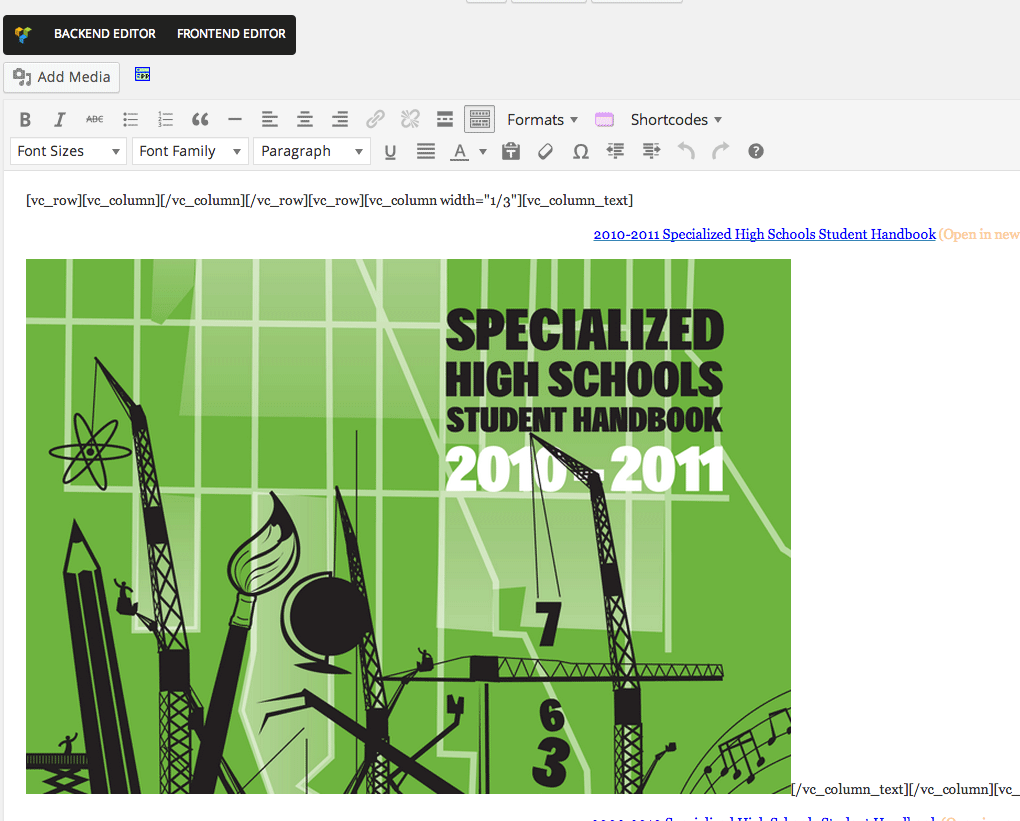Apply strikethrough formatting

click(x=95, y=119)
